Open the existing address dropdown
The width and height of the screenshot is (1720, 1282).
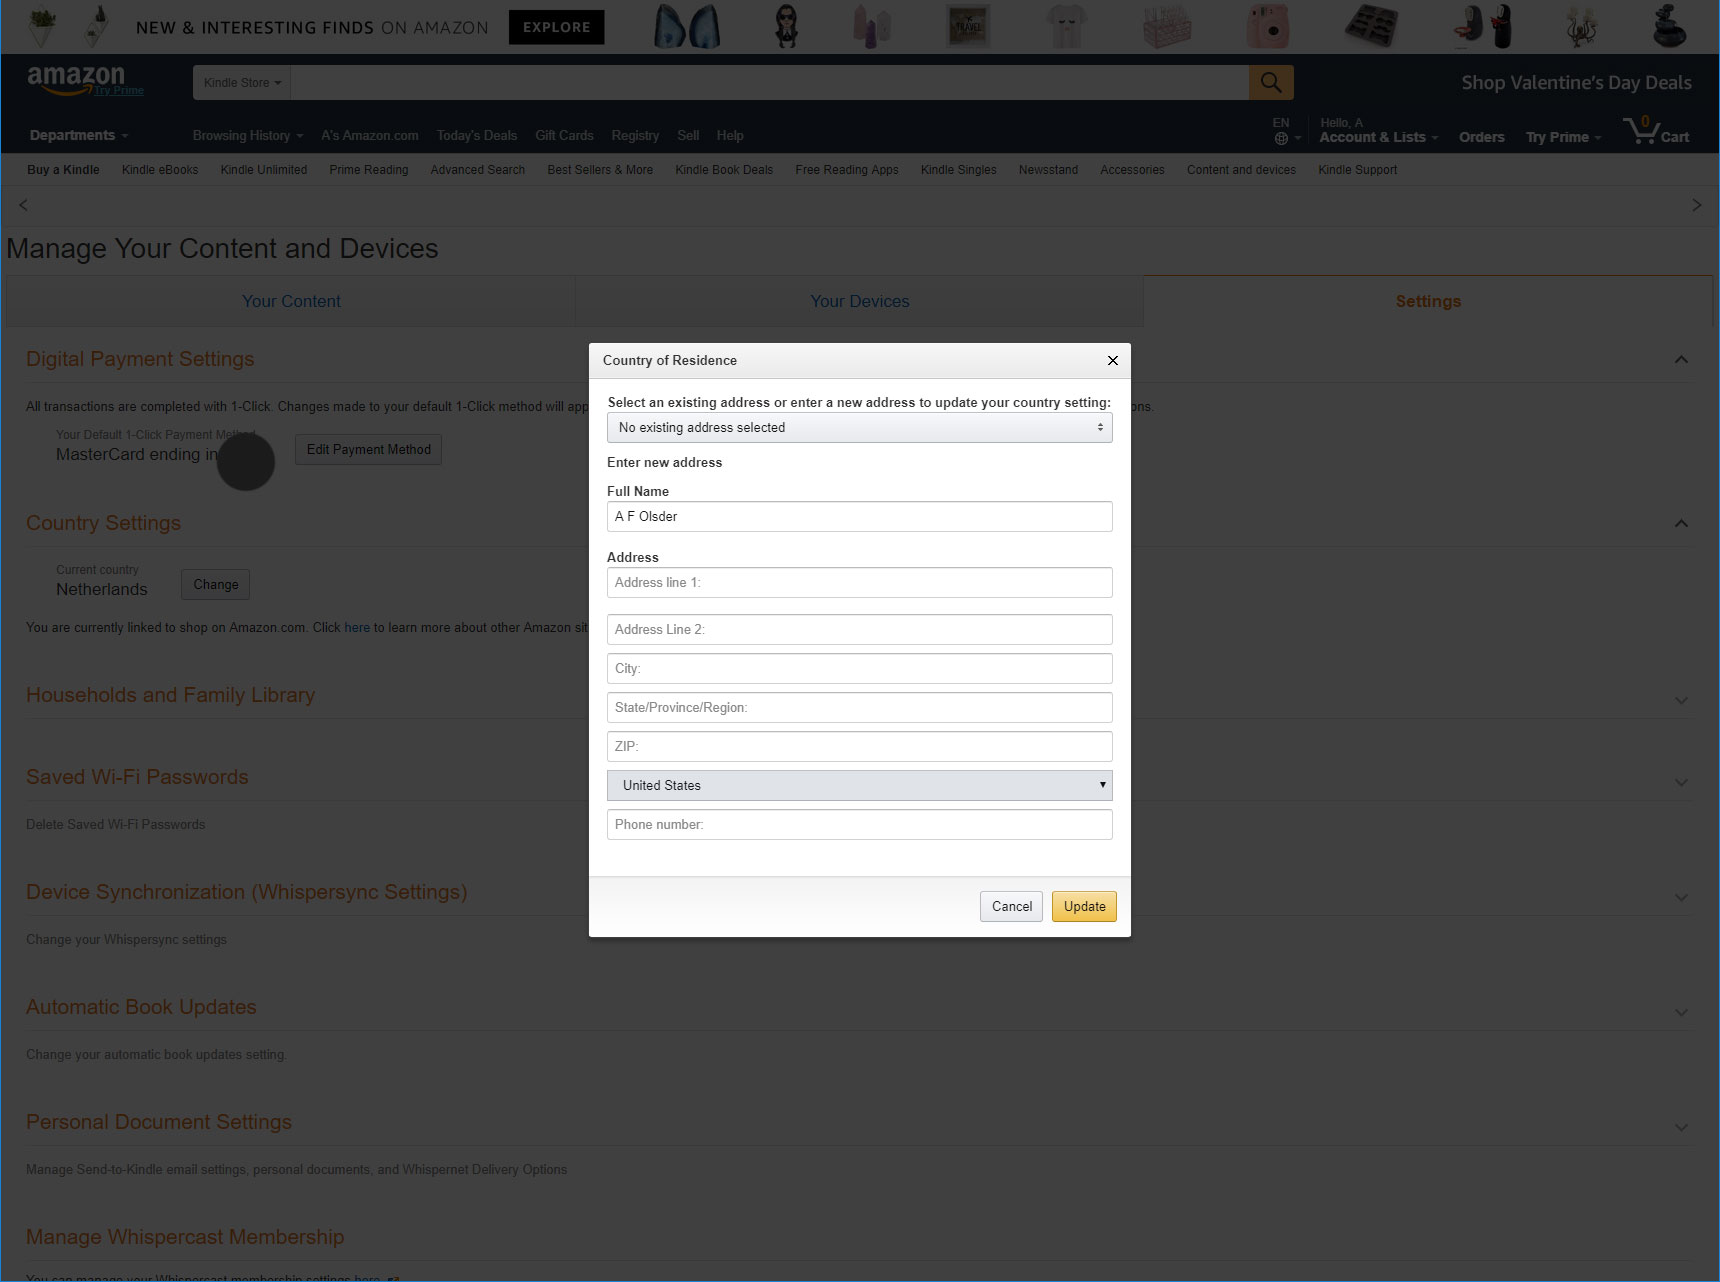(x=859, y=427)
